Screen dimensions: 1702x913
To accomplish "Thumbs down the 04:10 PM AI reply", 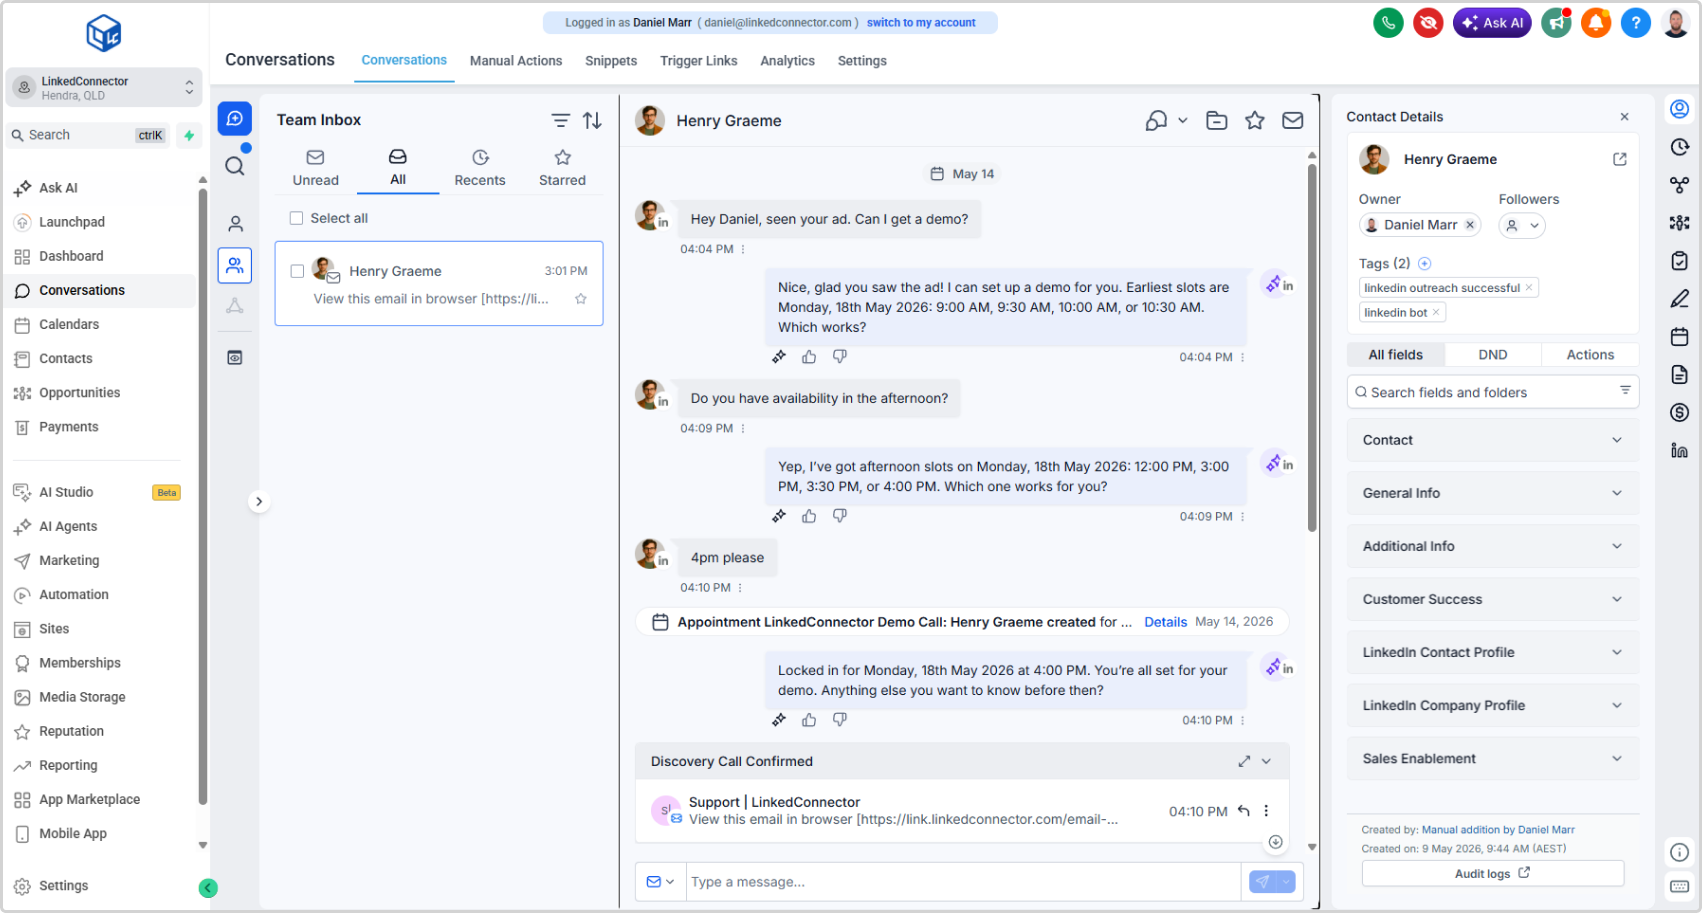I will click(x=840, y=720).
